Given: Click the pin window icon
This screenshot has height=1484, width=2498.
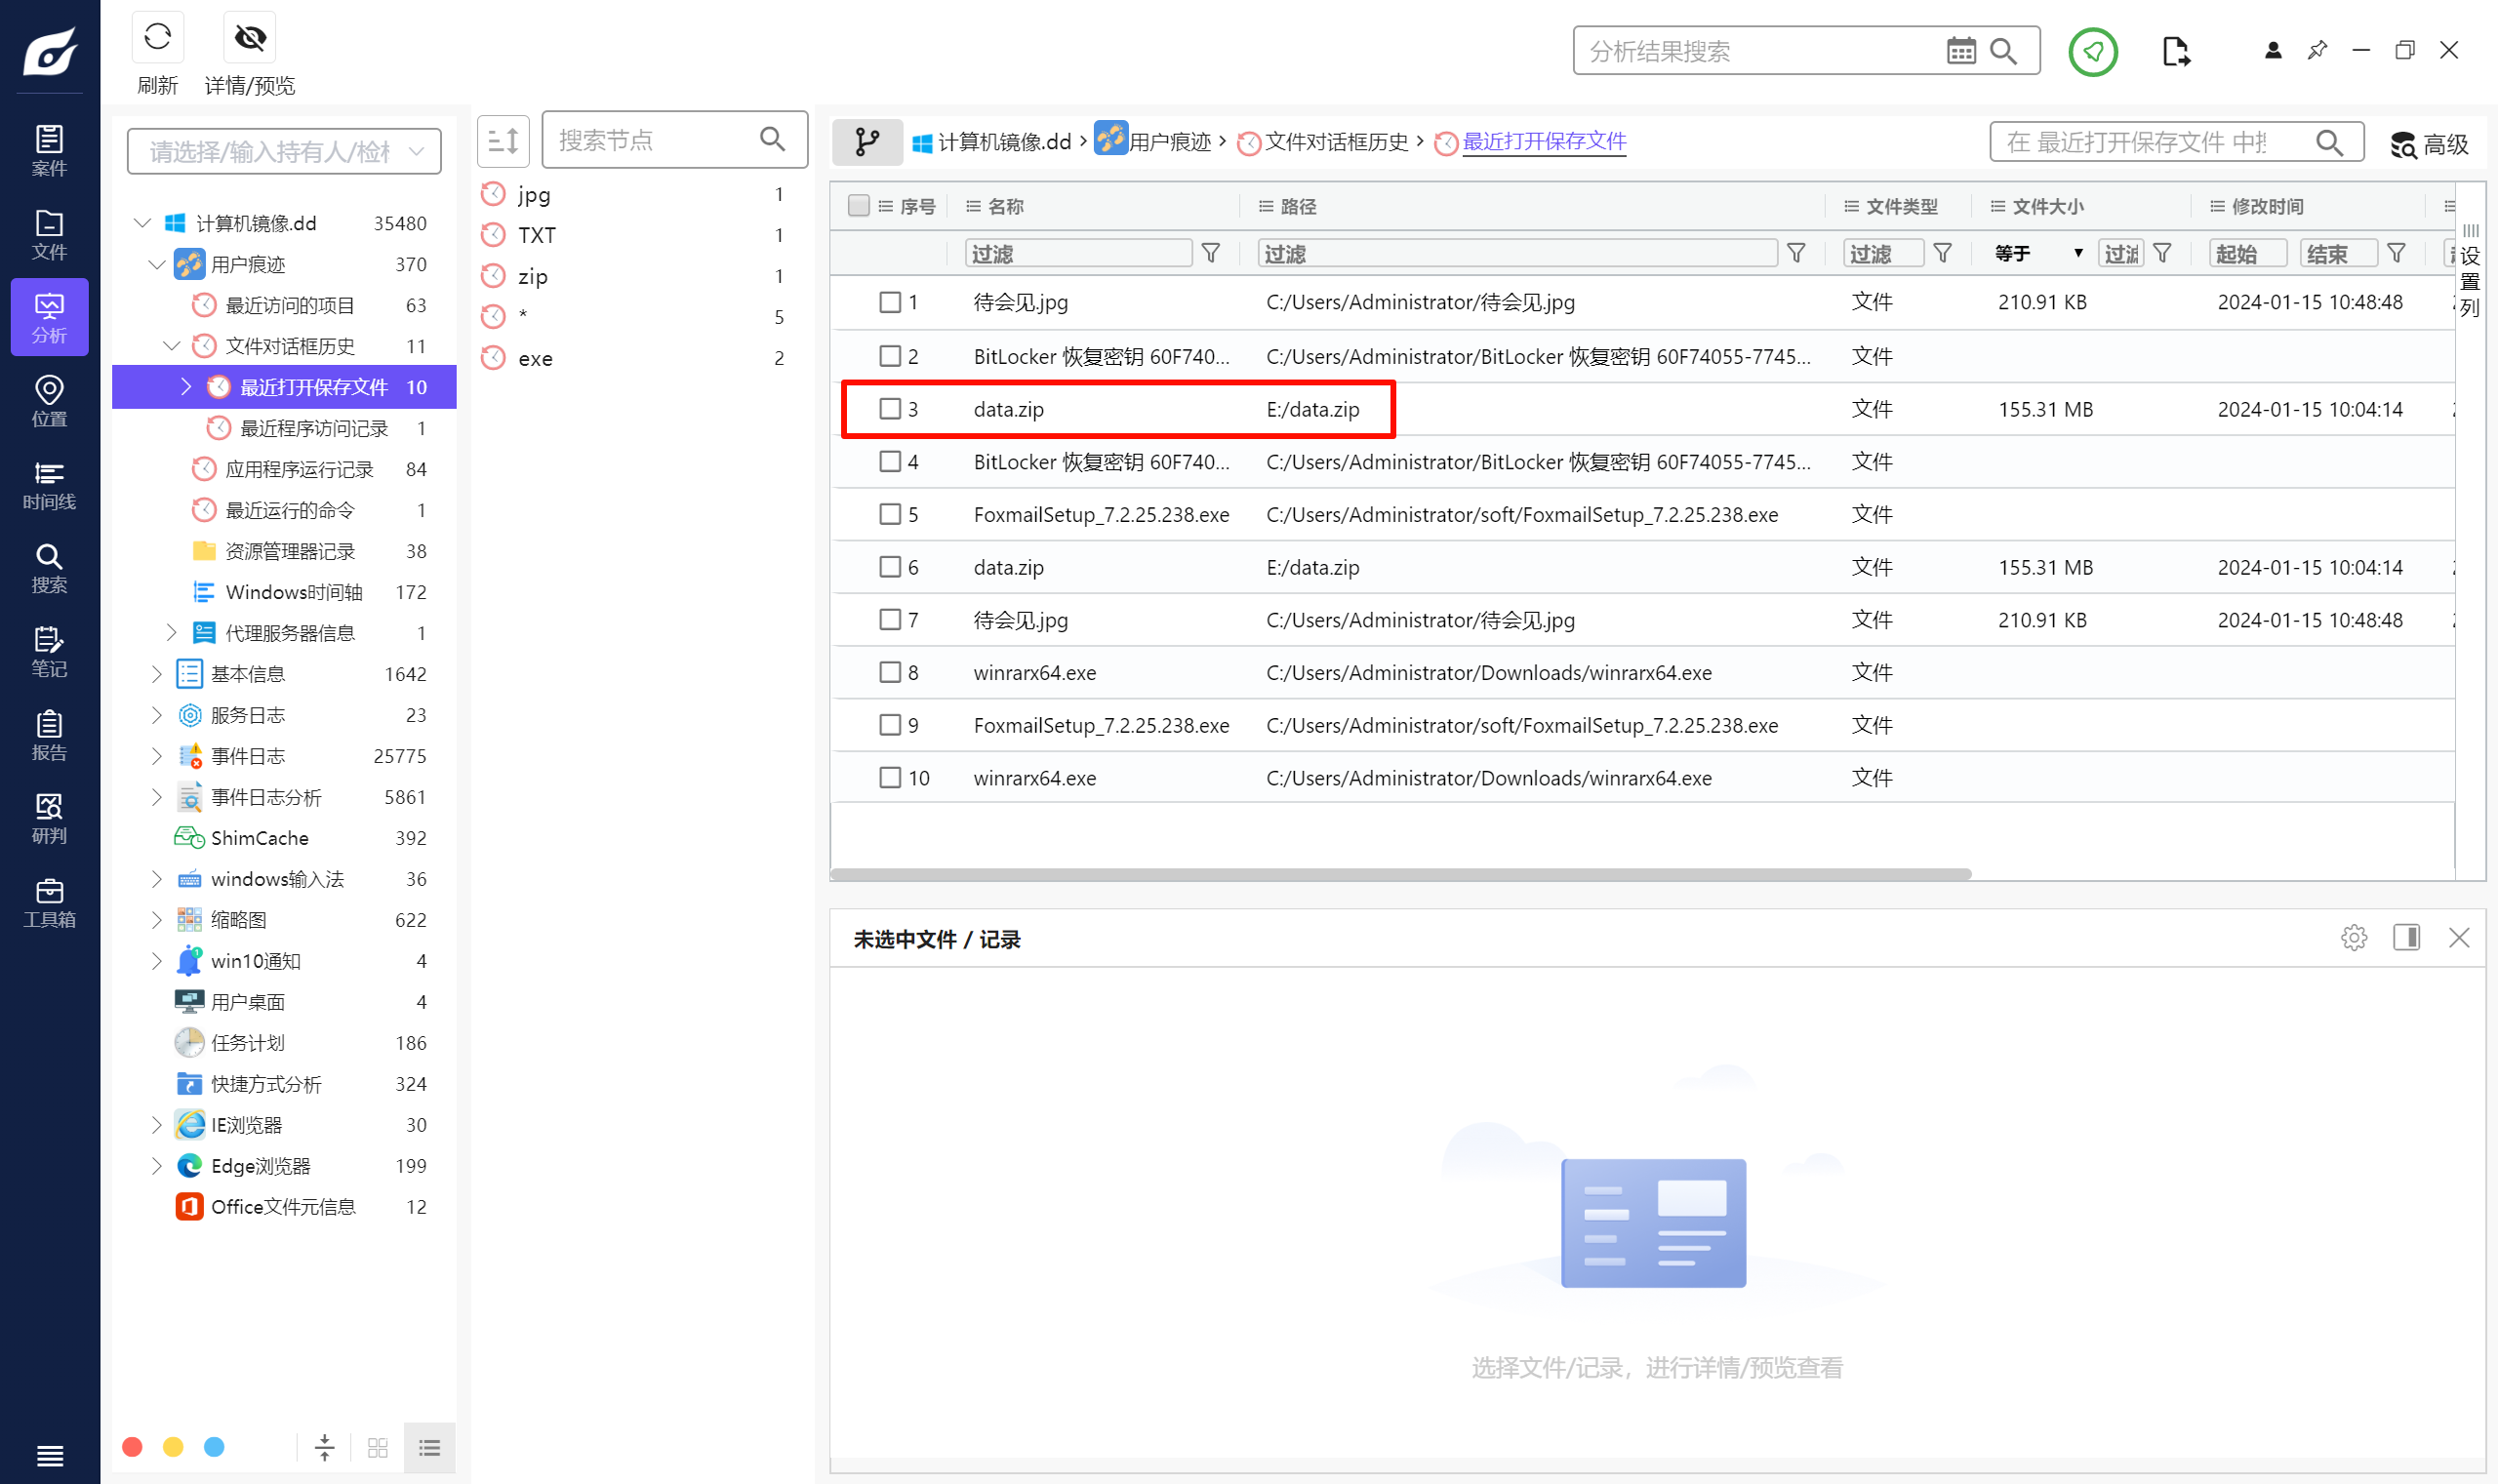Looking at the screenshot, I should (2317, 50).
